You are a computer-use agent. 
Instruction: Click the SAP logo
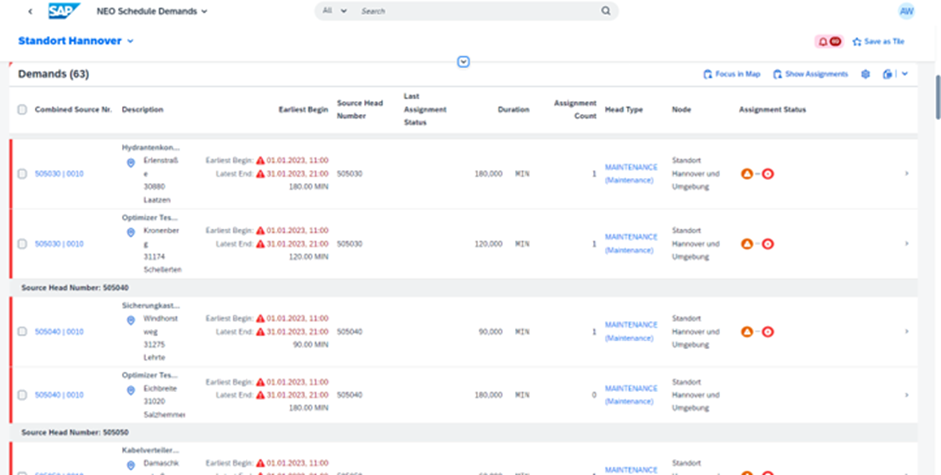coord(64,11)
